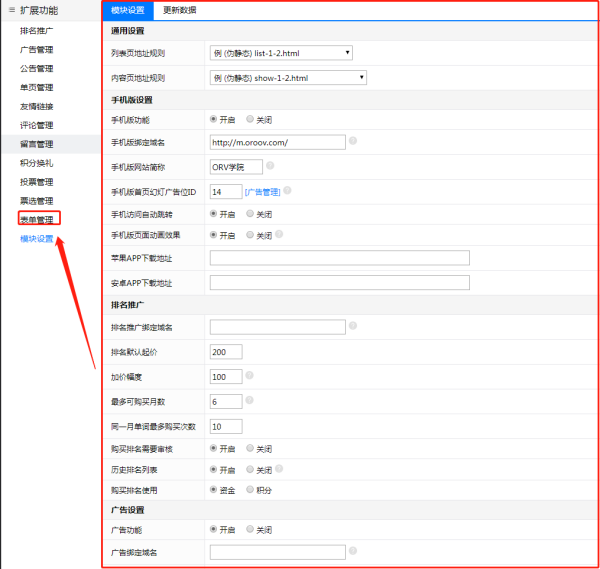Open 排名推广 in the sidebar
The width and height of the screenshot is (600, 569).
tap(36, 31)
